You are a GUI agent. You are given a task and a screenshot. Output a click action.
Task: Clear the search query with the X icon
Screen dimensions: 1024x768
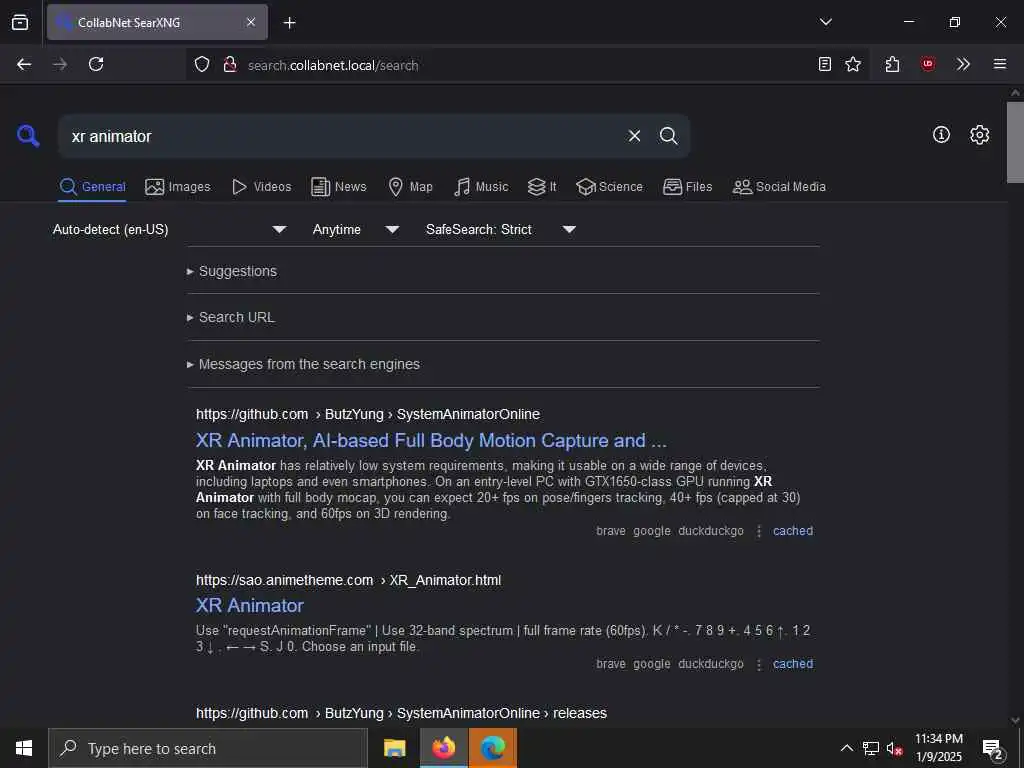click(x=634, y=136)
